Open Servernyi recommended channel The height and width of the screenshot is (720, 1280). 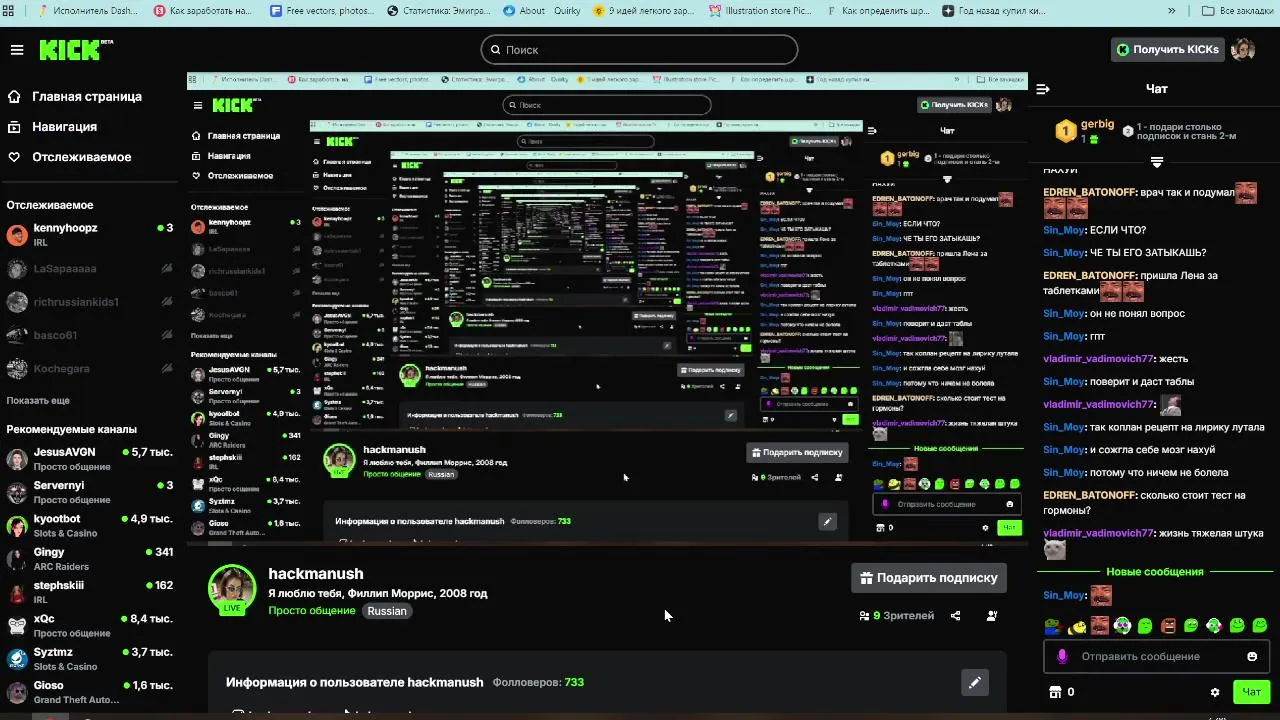tap(90, 492)
